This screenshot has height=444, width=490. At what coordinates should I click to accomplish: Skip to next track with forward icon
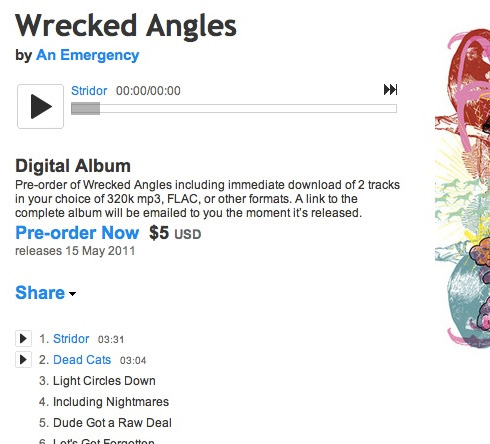tap(390, 90)
